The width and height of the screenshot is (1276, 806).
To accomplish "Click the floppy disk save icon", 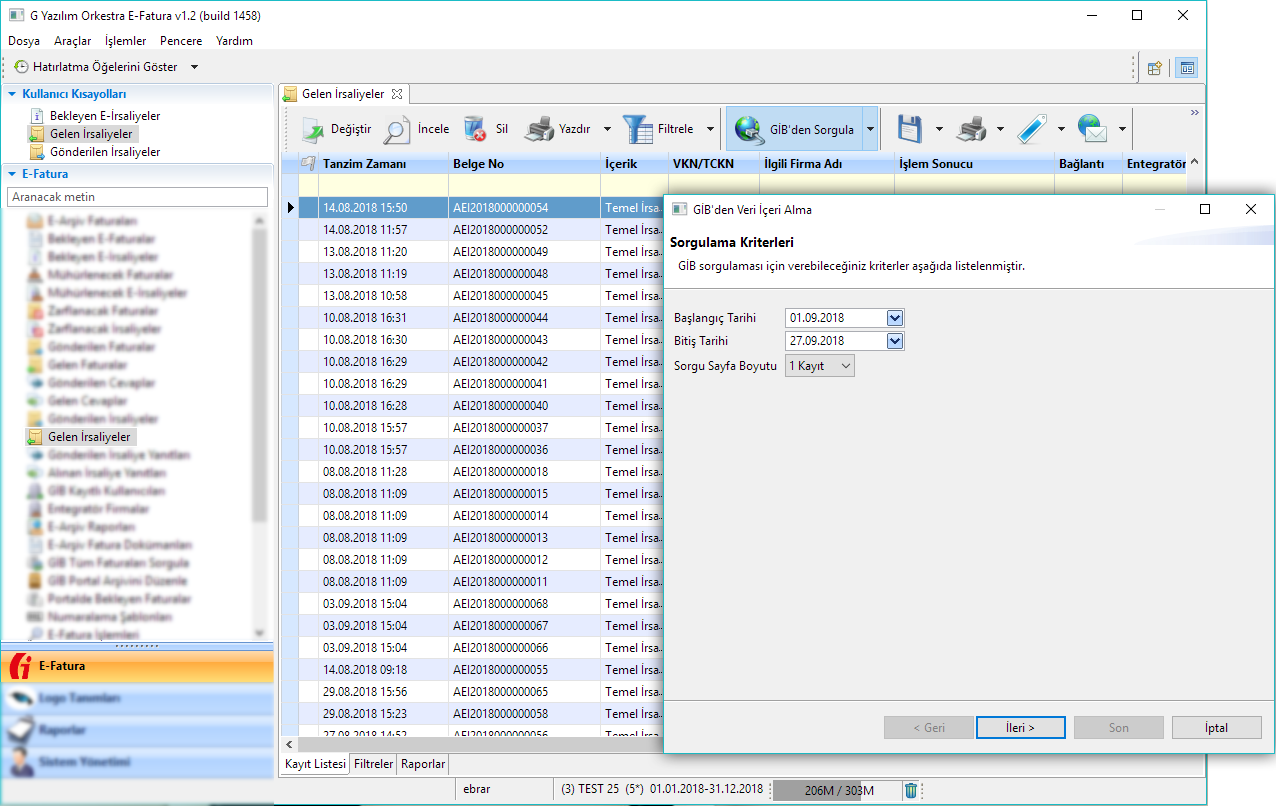I will (x=909, y=129).
